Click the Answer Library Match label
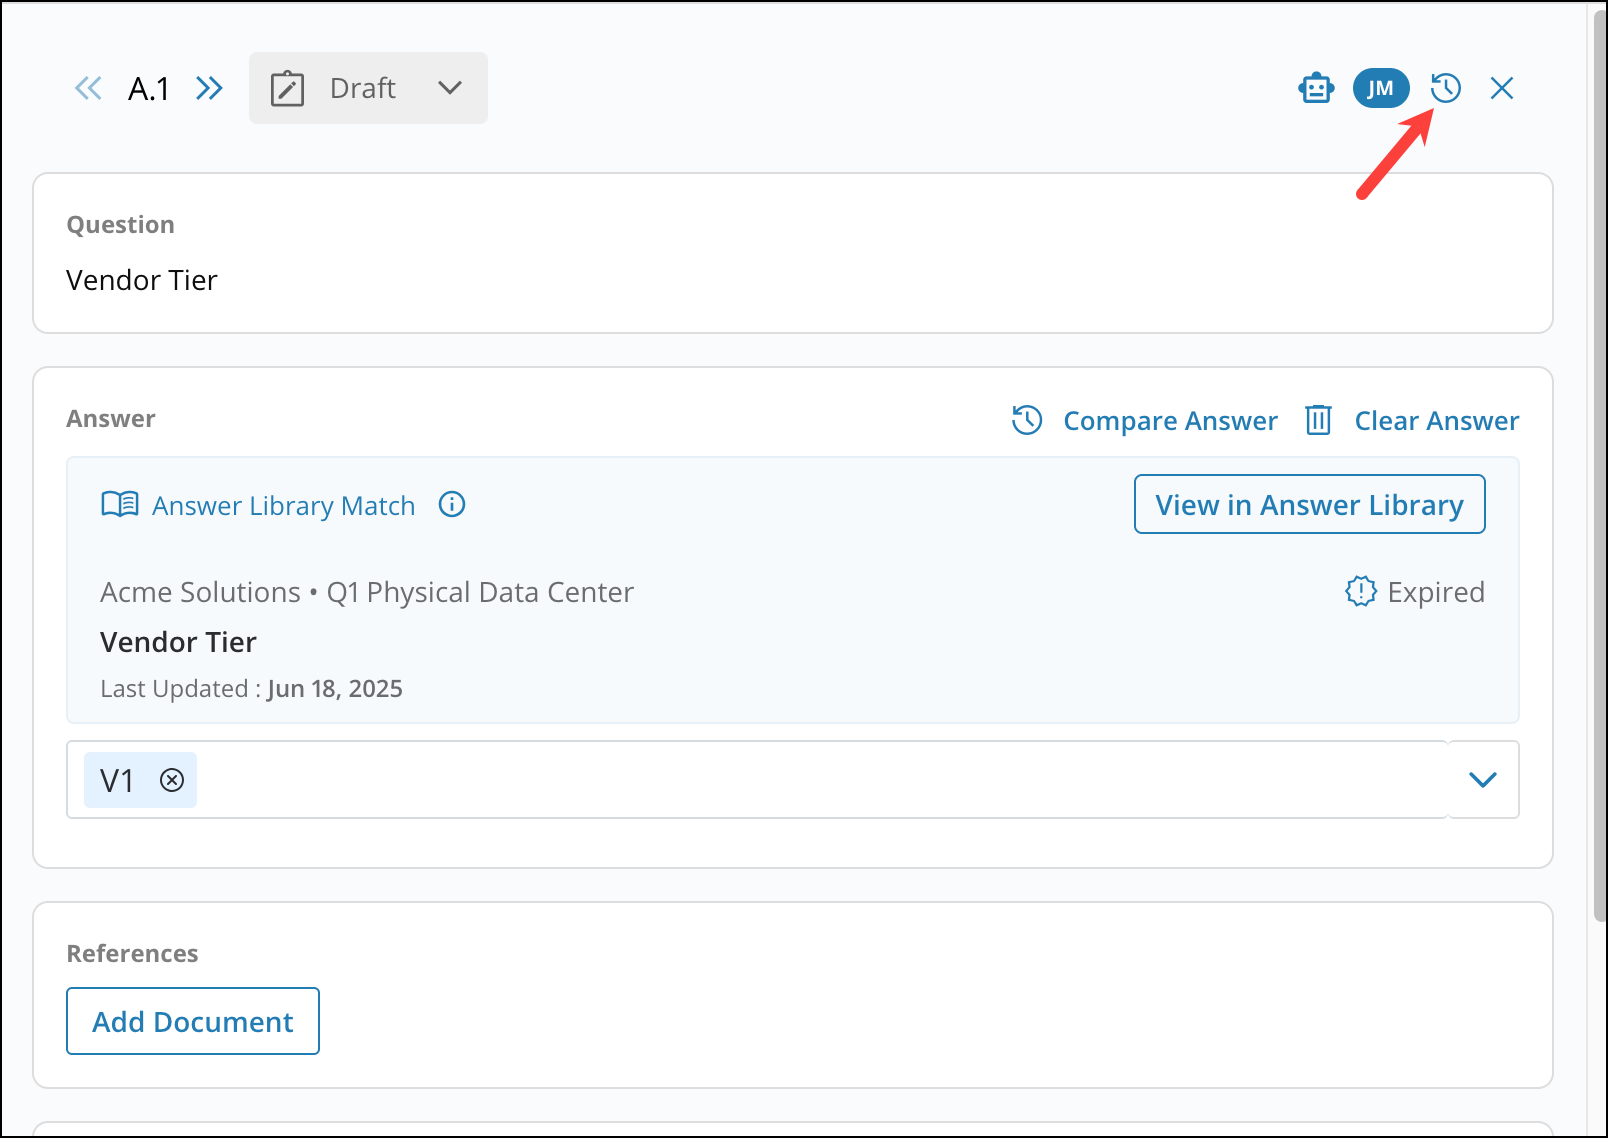This screenshot has height=1138, width=1608. coord(283,506)
